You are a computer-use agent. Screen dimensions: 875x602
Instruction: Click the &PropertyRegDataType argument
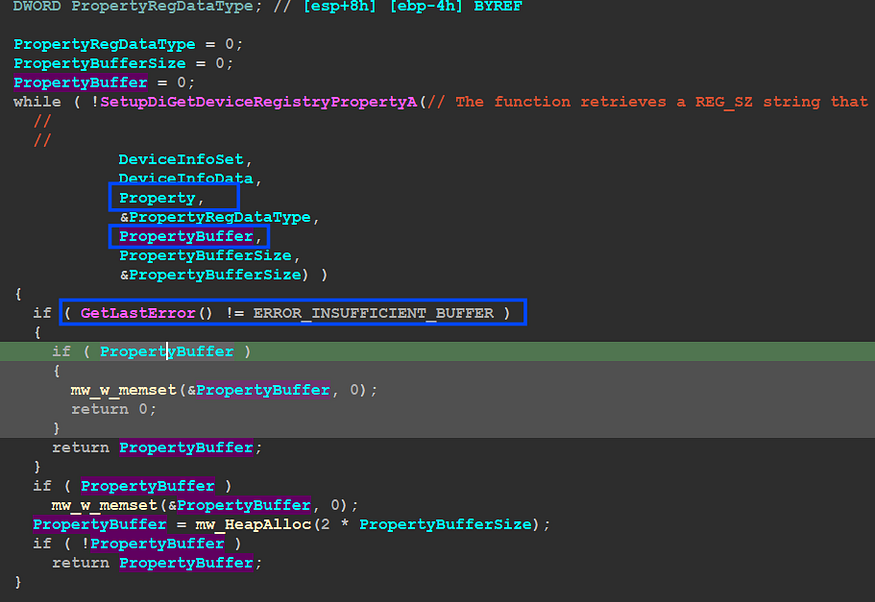click(215, 217)
